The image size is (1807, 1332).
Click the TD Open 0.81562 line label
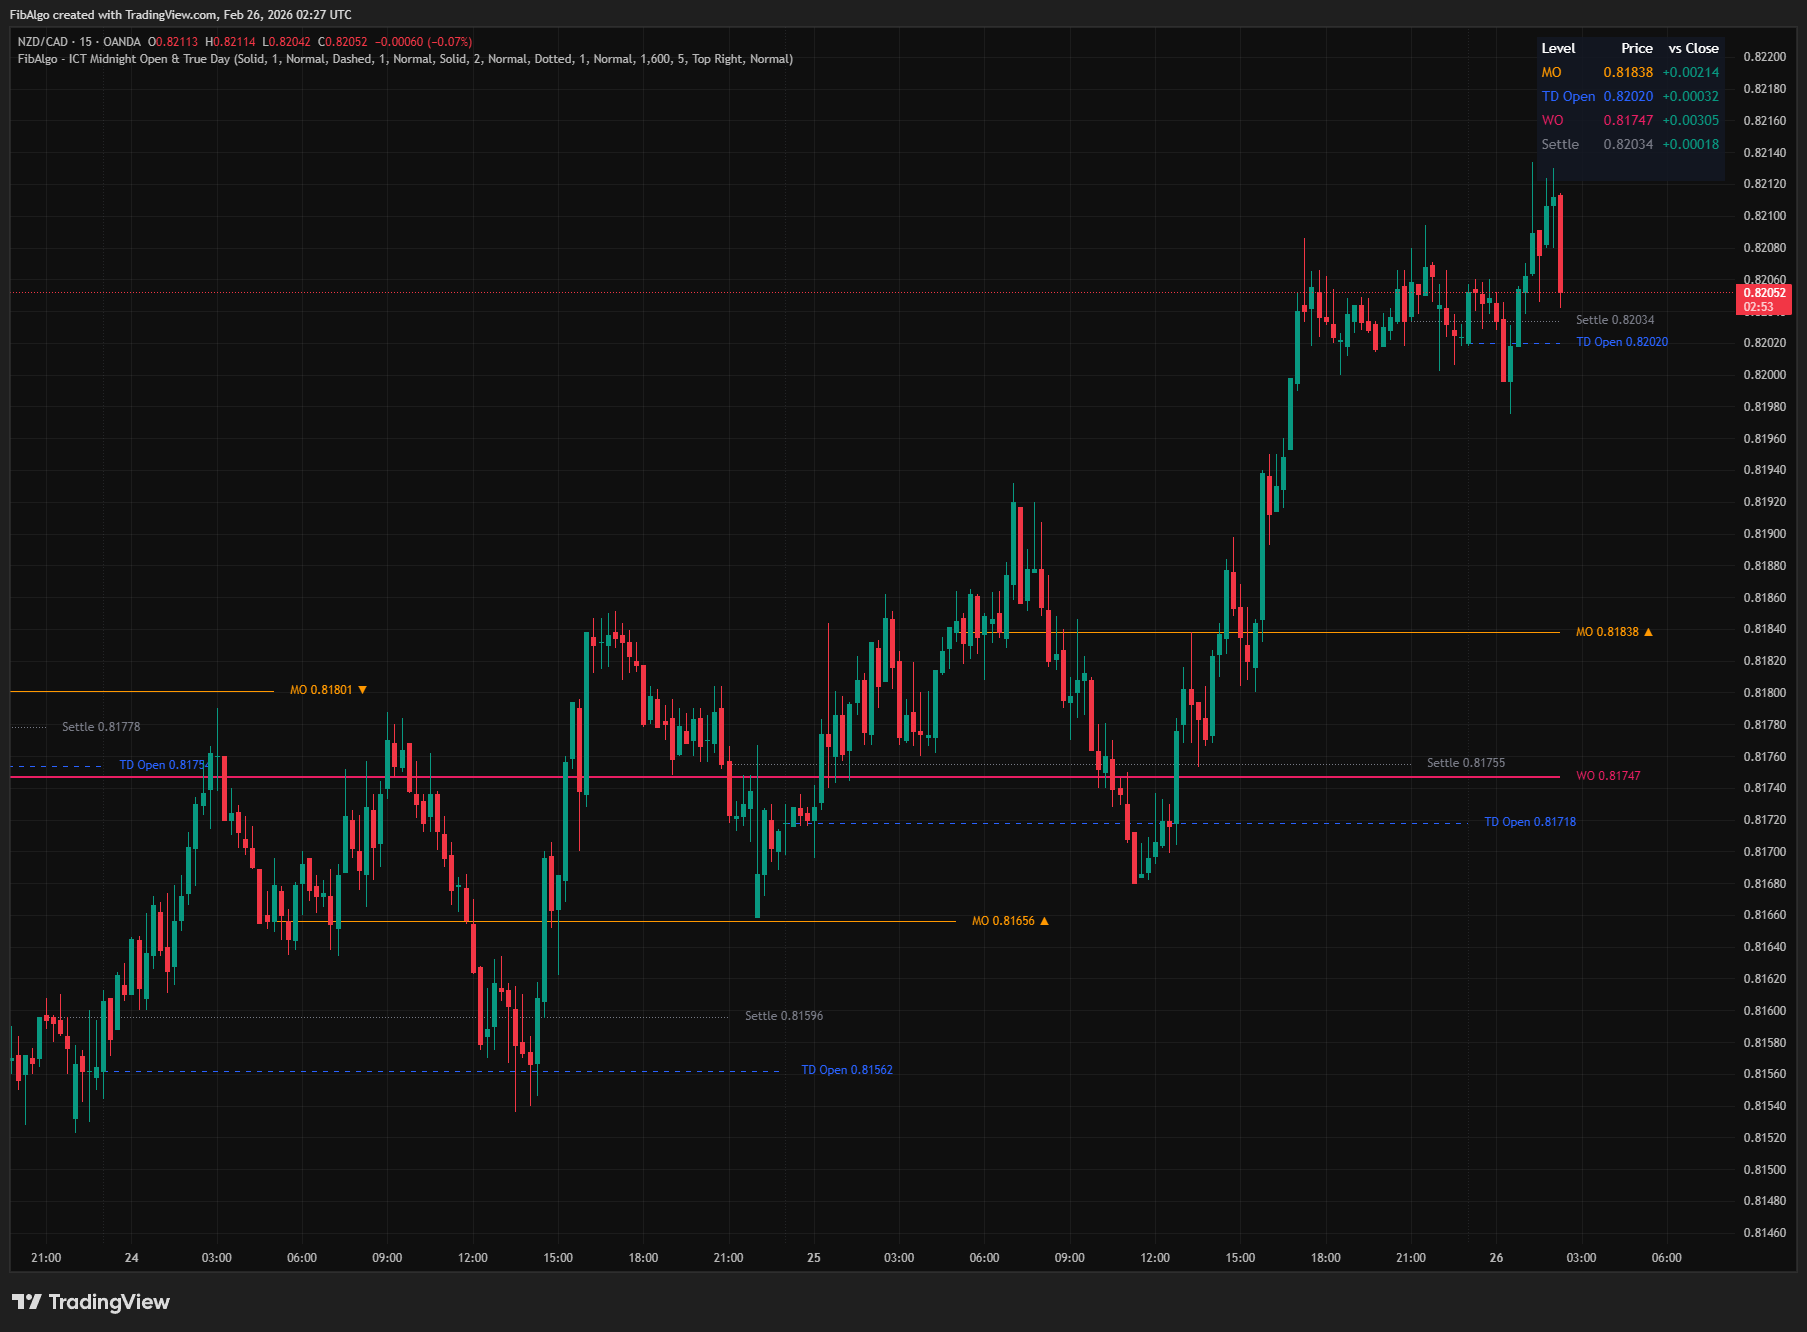(x=846, y=1070)
